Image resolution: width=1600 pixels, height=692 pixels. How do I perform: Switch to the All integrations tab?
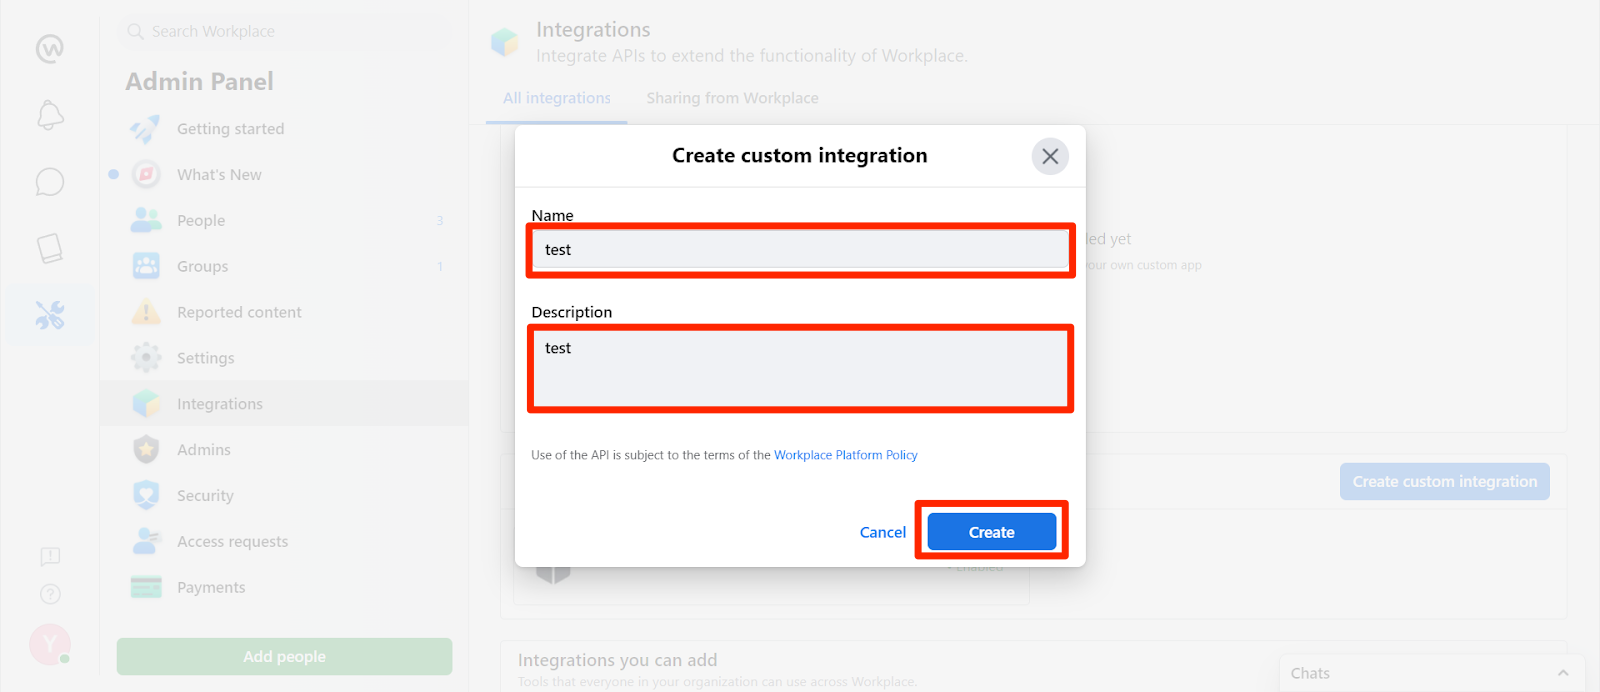coord(557,98)
